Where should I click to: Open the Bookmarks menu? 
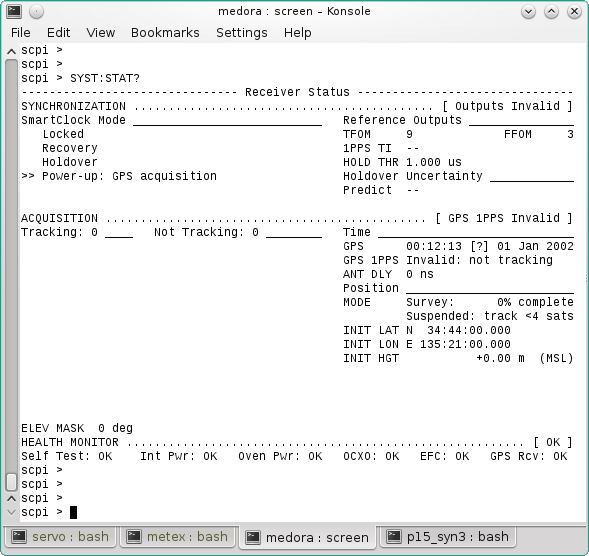165,33
